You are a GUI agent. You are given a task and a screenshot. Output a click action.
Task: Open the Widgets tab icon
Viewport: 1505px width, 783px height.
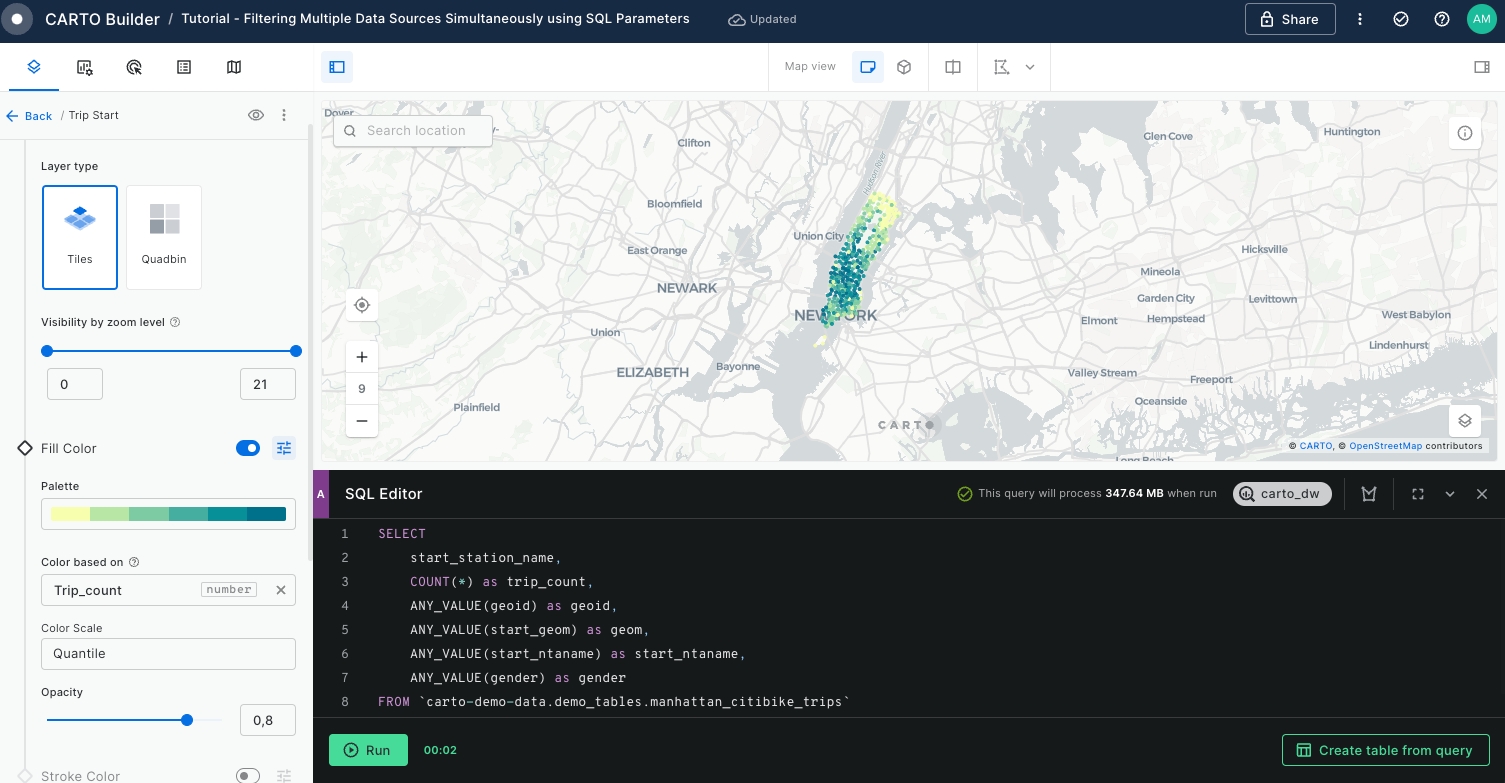coord(85,67)
